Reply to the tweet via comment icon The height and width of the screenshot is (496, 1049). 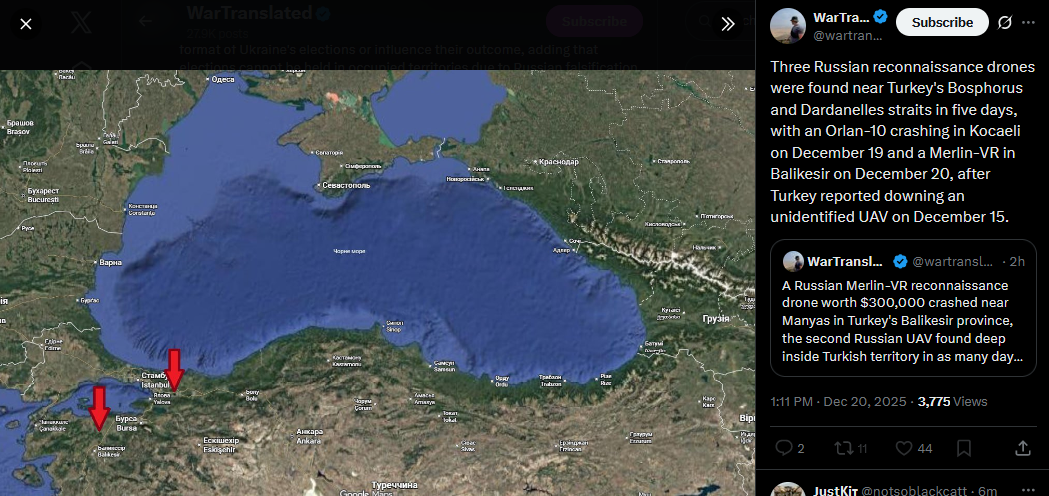(x=783, y=448)
